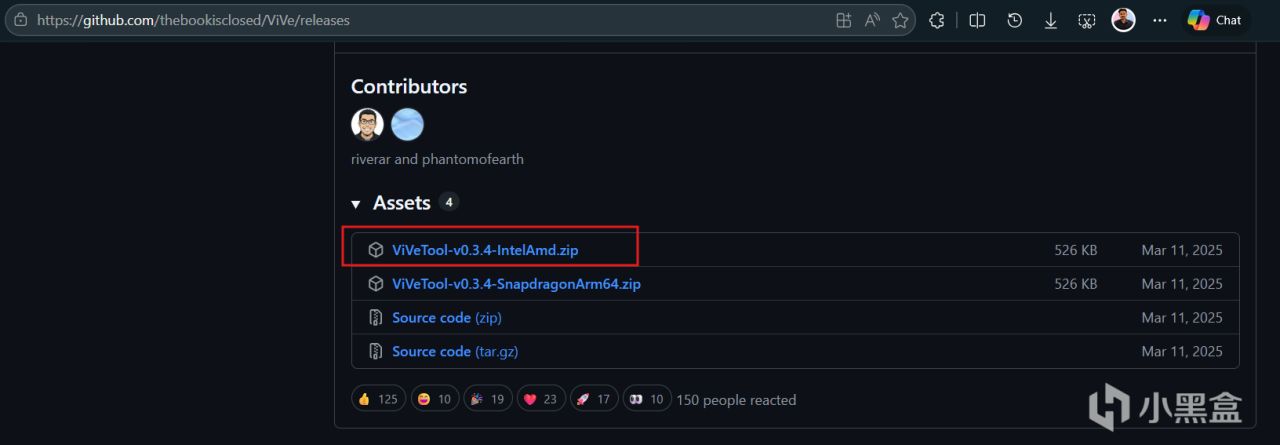Download ViVeTool-v0.3.4-IntelAmd.zip
The height and width of the screenshot is (445, 1280).
[485, 250]
